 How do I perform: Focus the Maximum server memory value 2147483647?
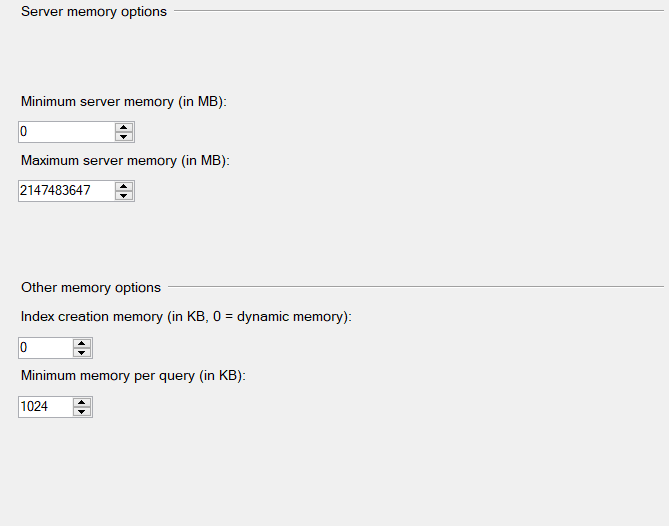coord(66,191)
